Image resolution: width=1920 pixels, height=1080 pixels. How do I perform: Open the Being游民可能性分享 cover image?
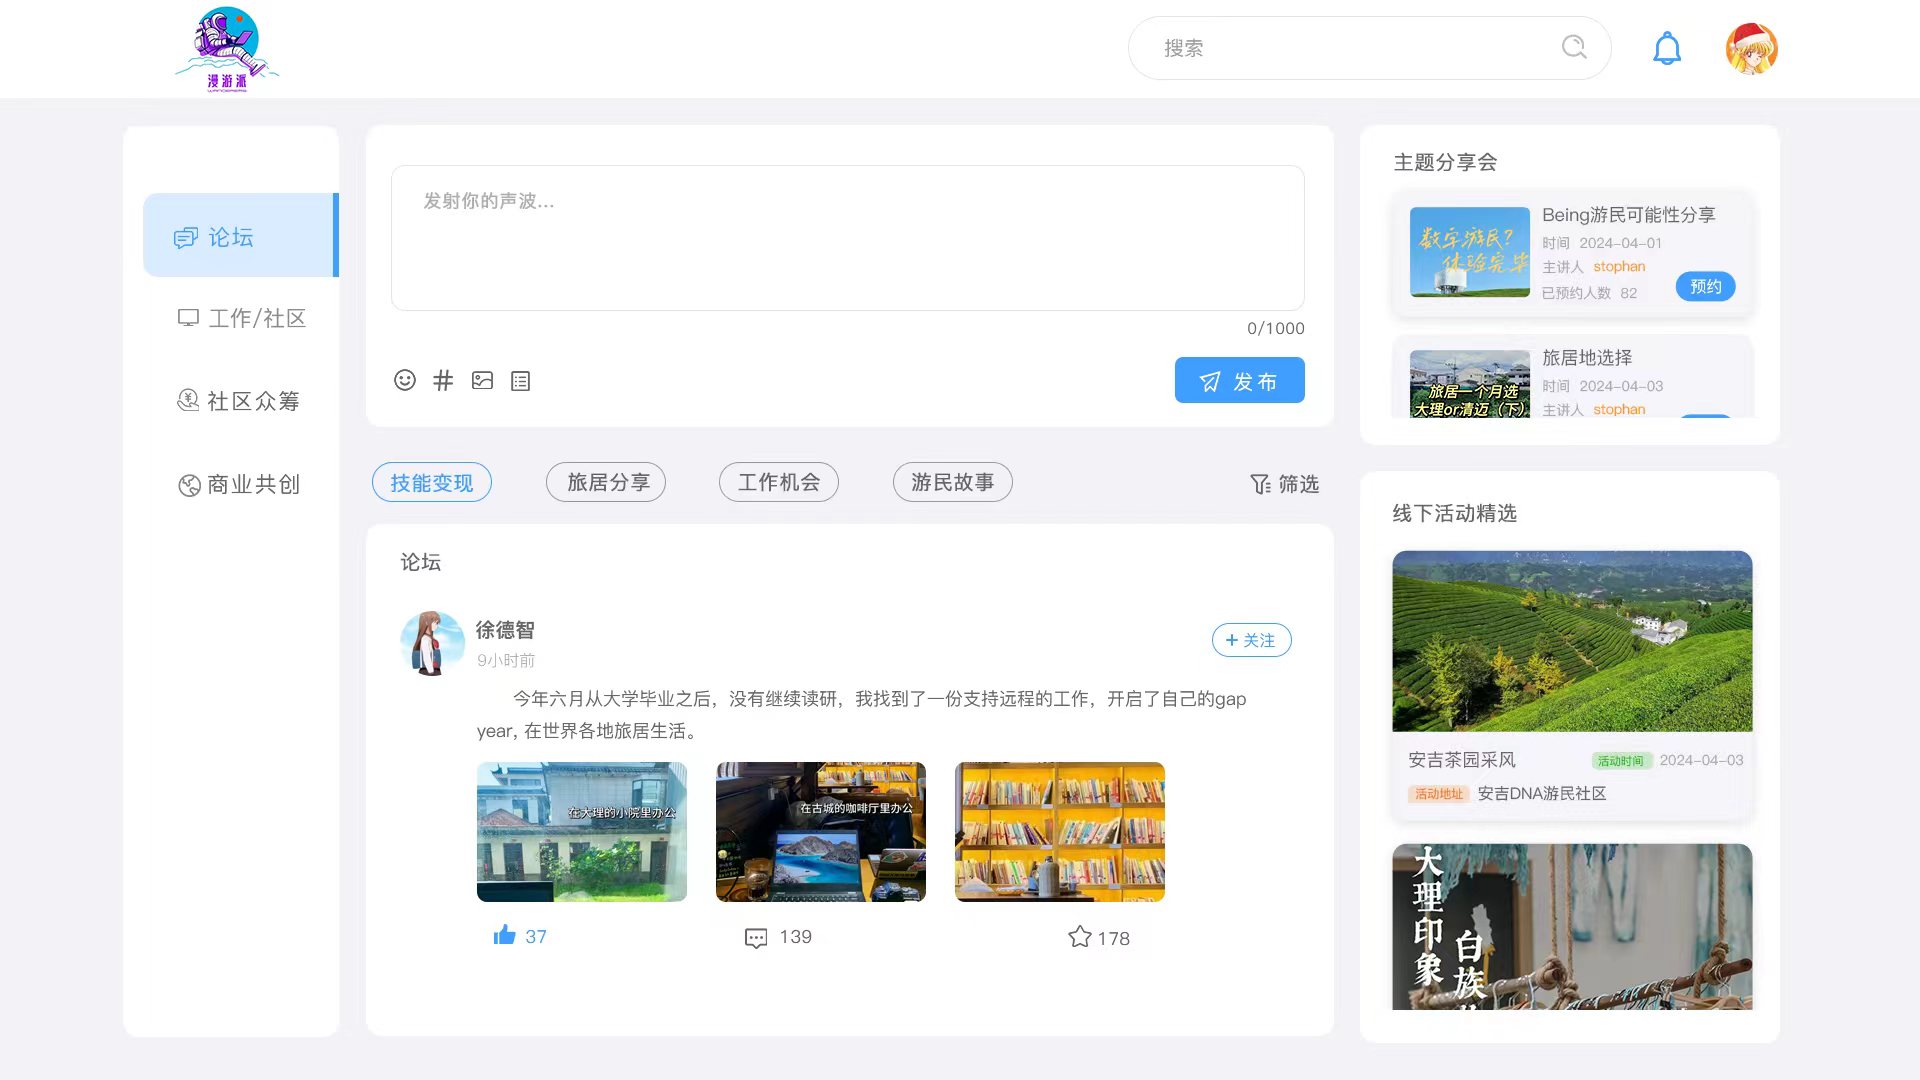click(1470, 252)
